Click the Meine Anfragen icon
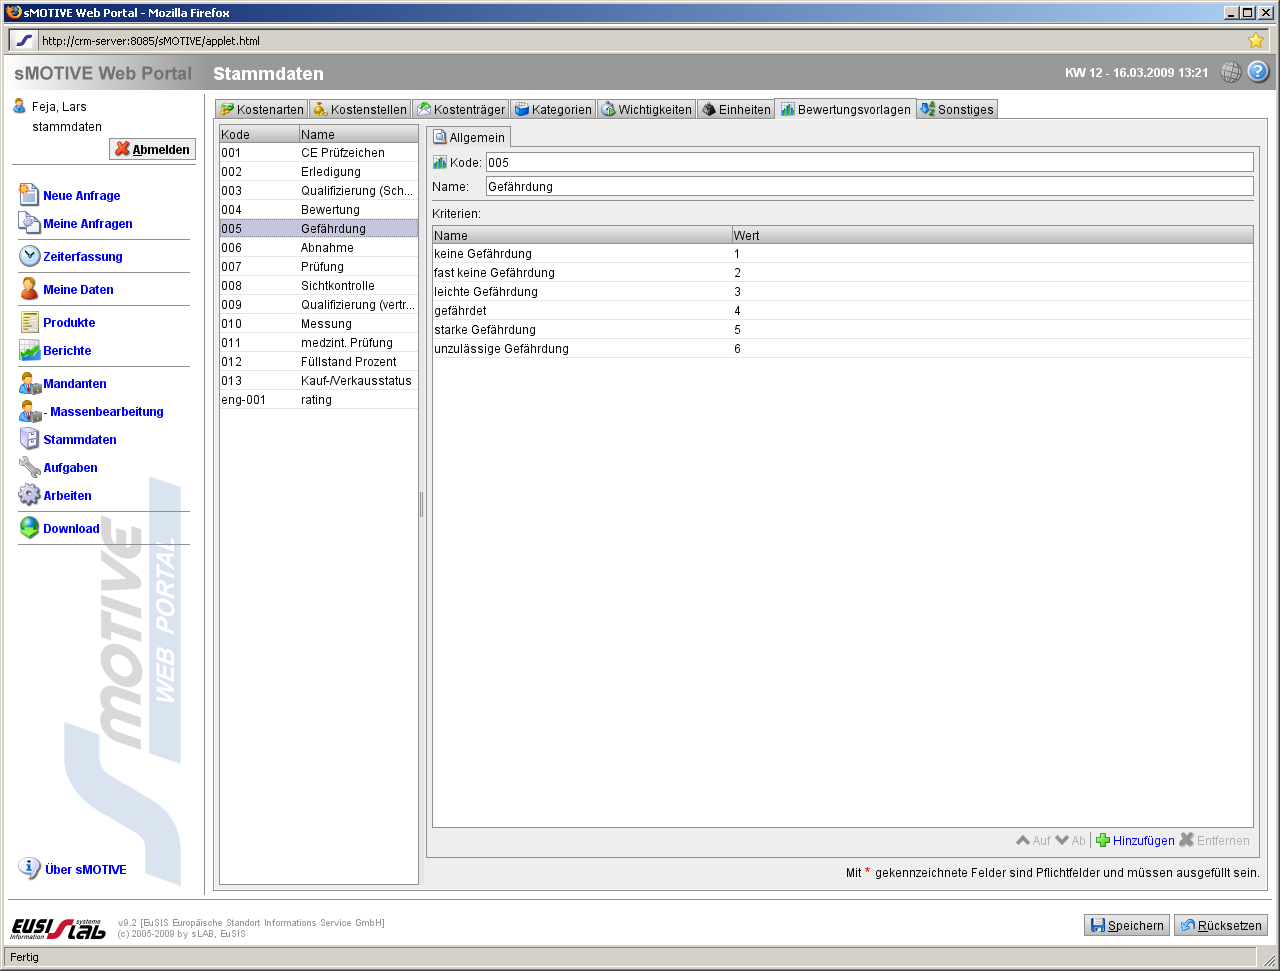The height and width of the screenshot is (971, 1280). click(29, 223)
